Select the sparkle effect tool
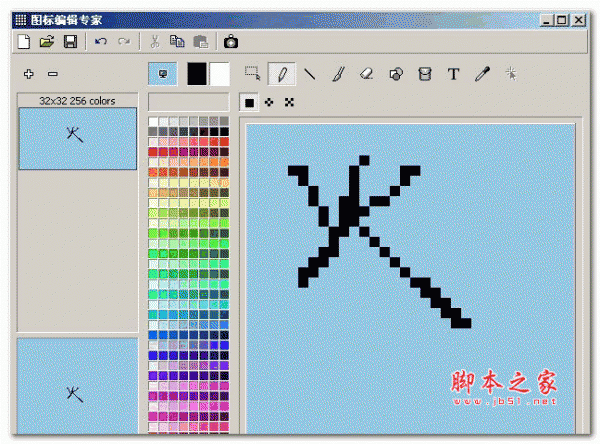Screen dimensions: 600x444 pos(511,73)
